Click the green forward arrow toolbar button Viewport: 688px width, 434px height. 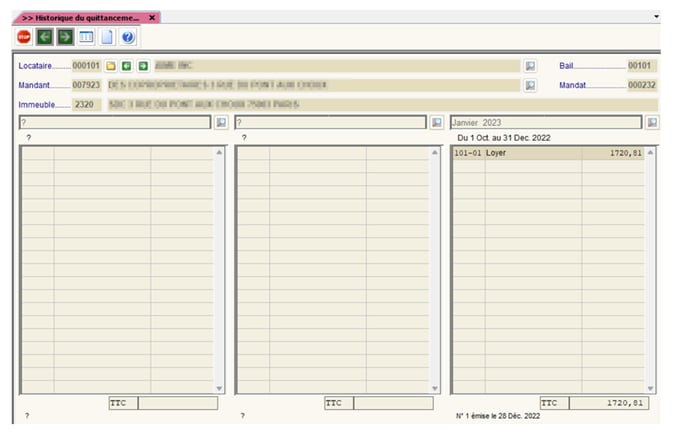(65, 37)
